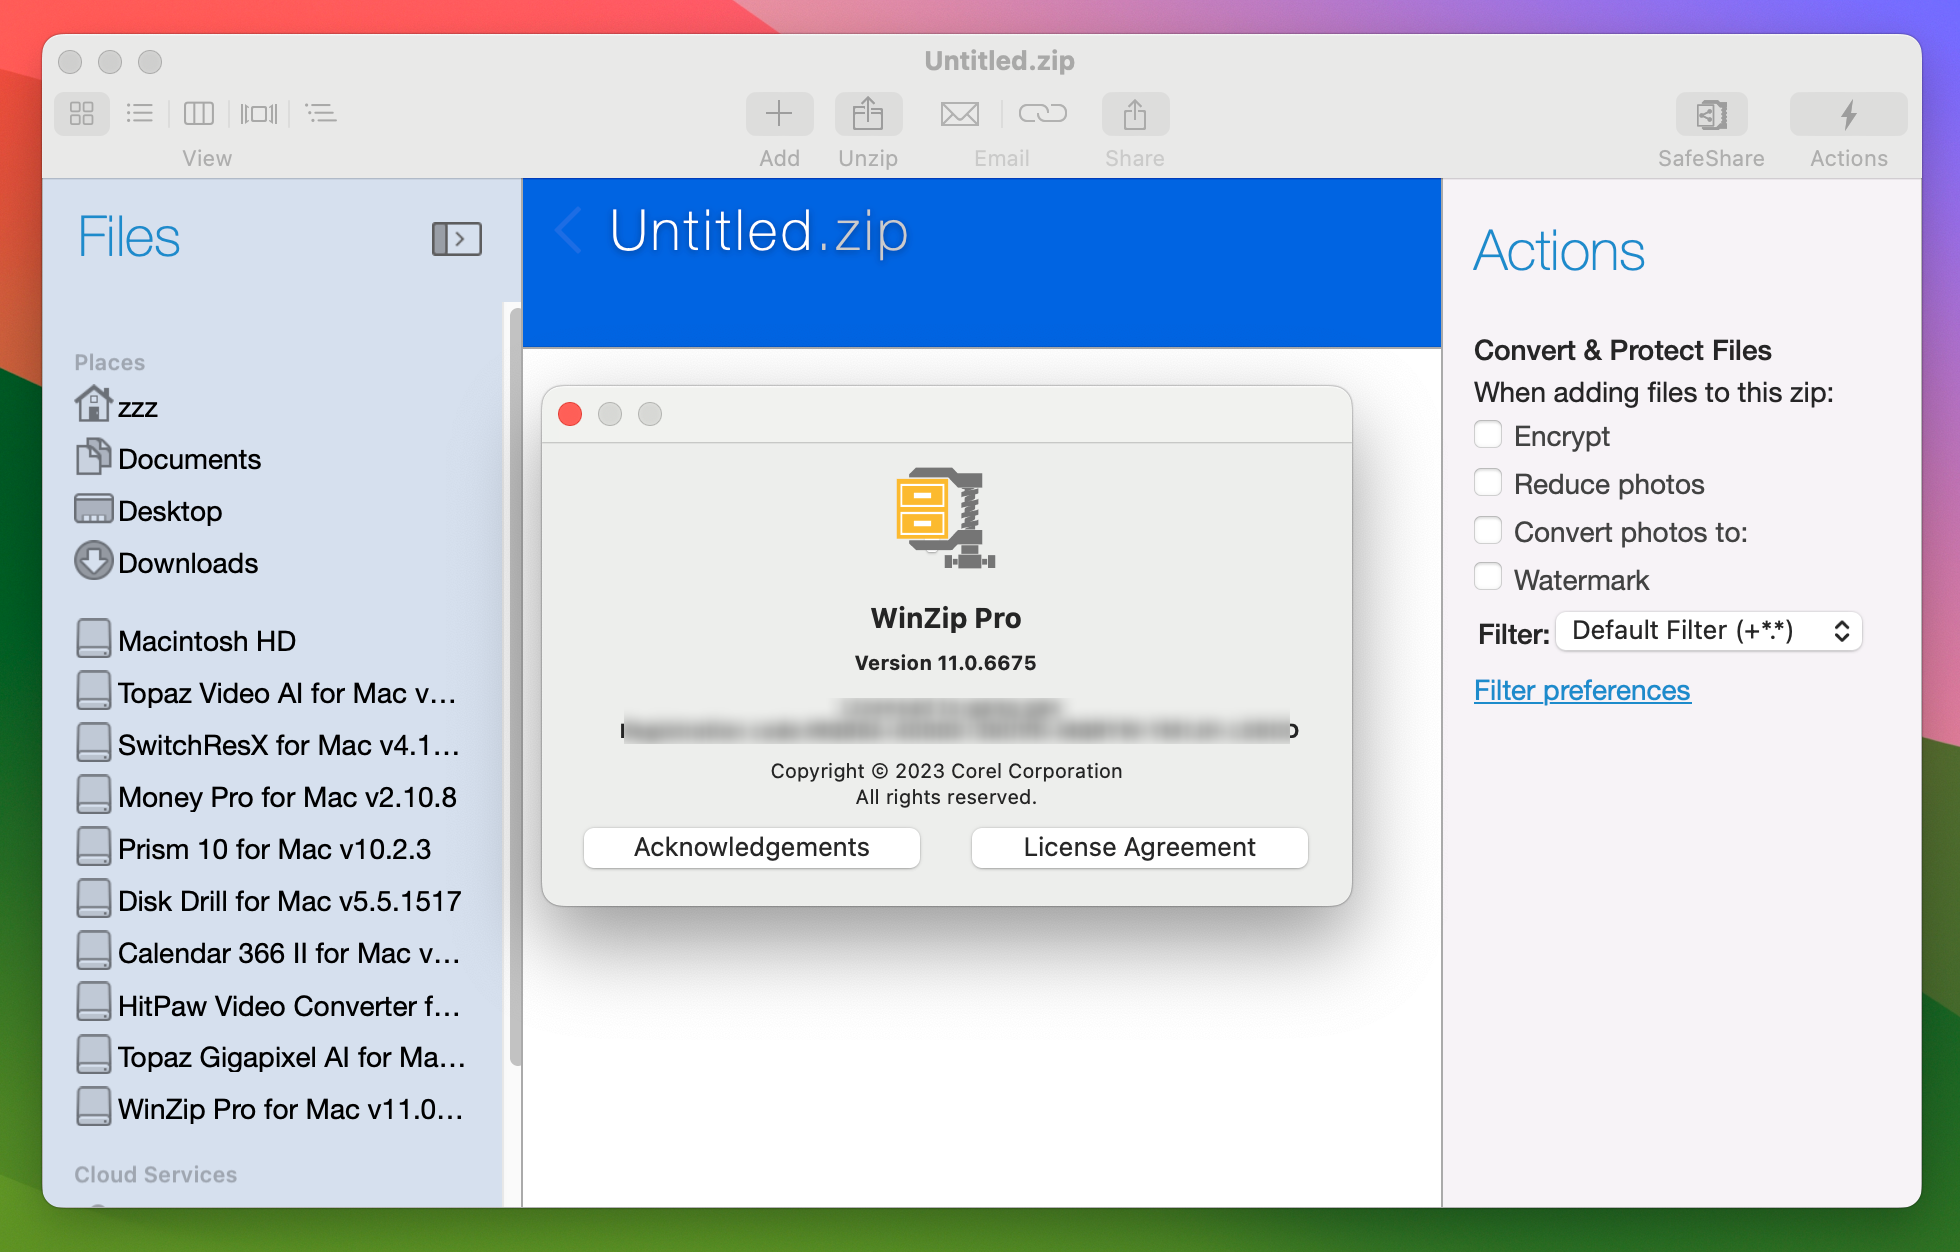Open the Default Filter dropdown
This screenshot has height=1252, width=1960.
[x=1708, y=630]
